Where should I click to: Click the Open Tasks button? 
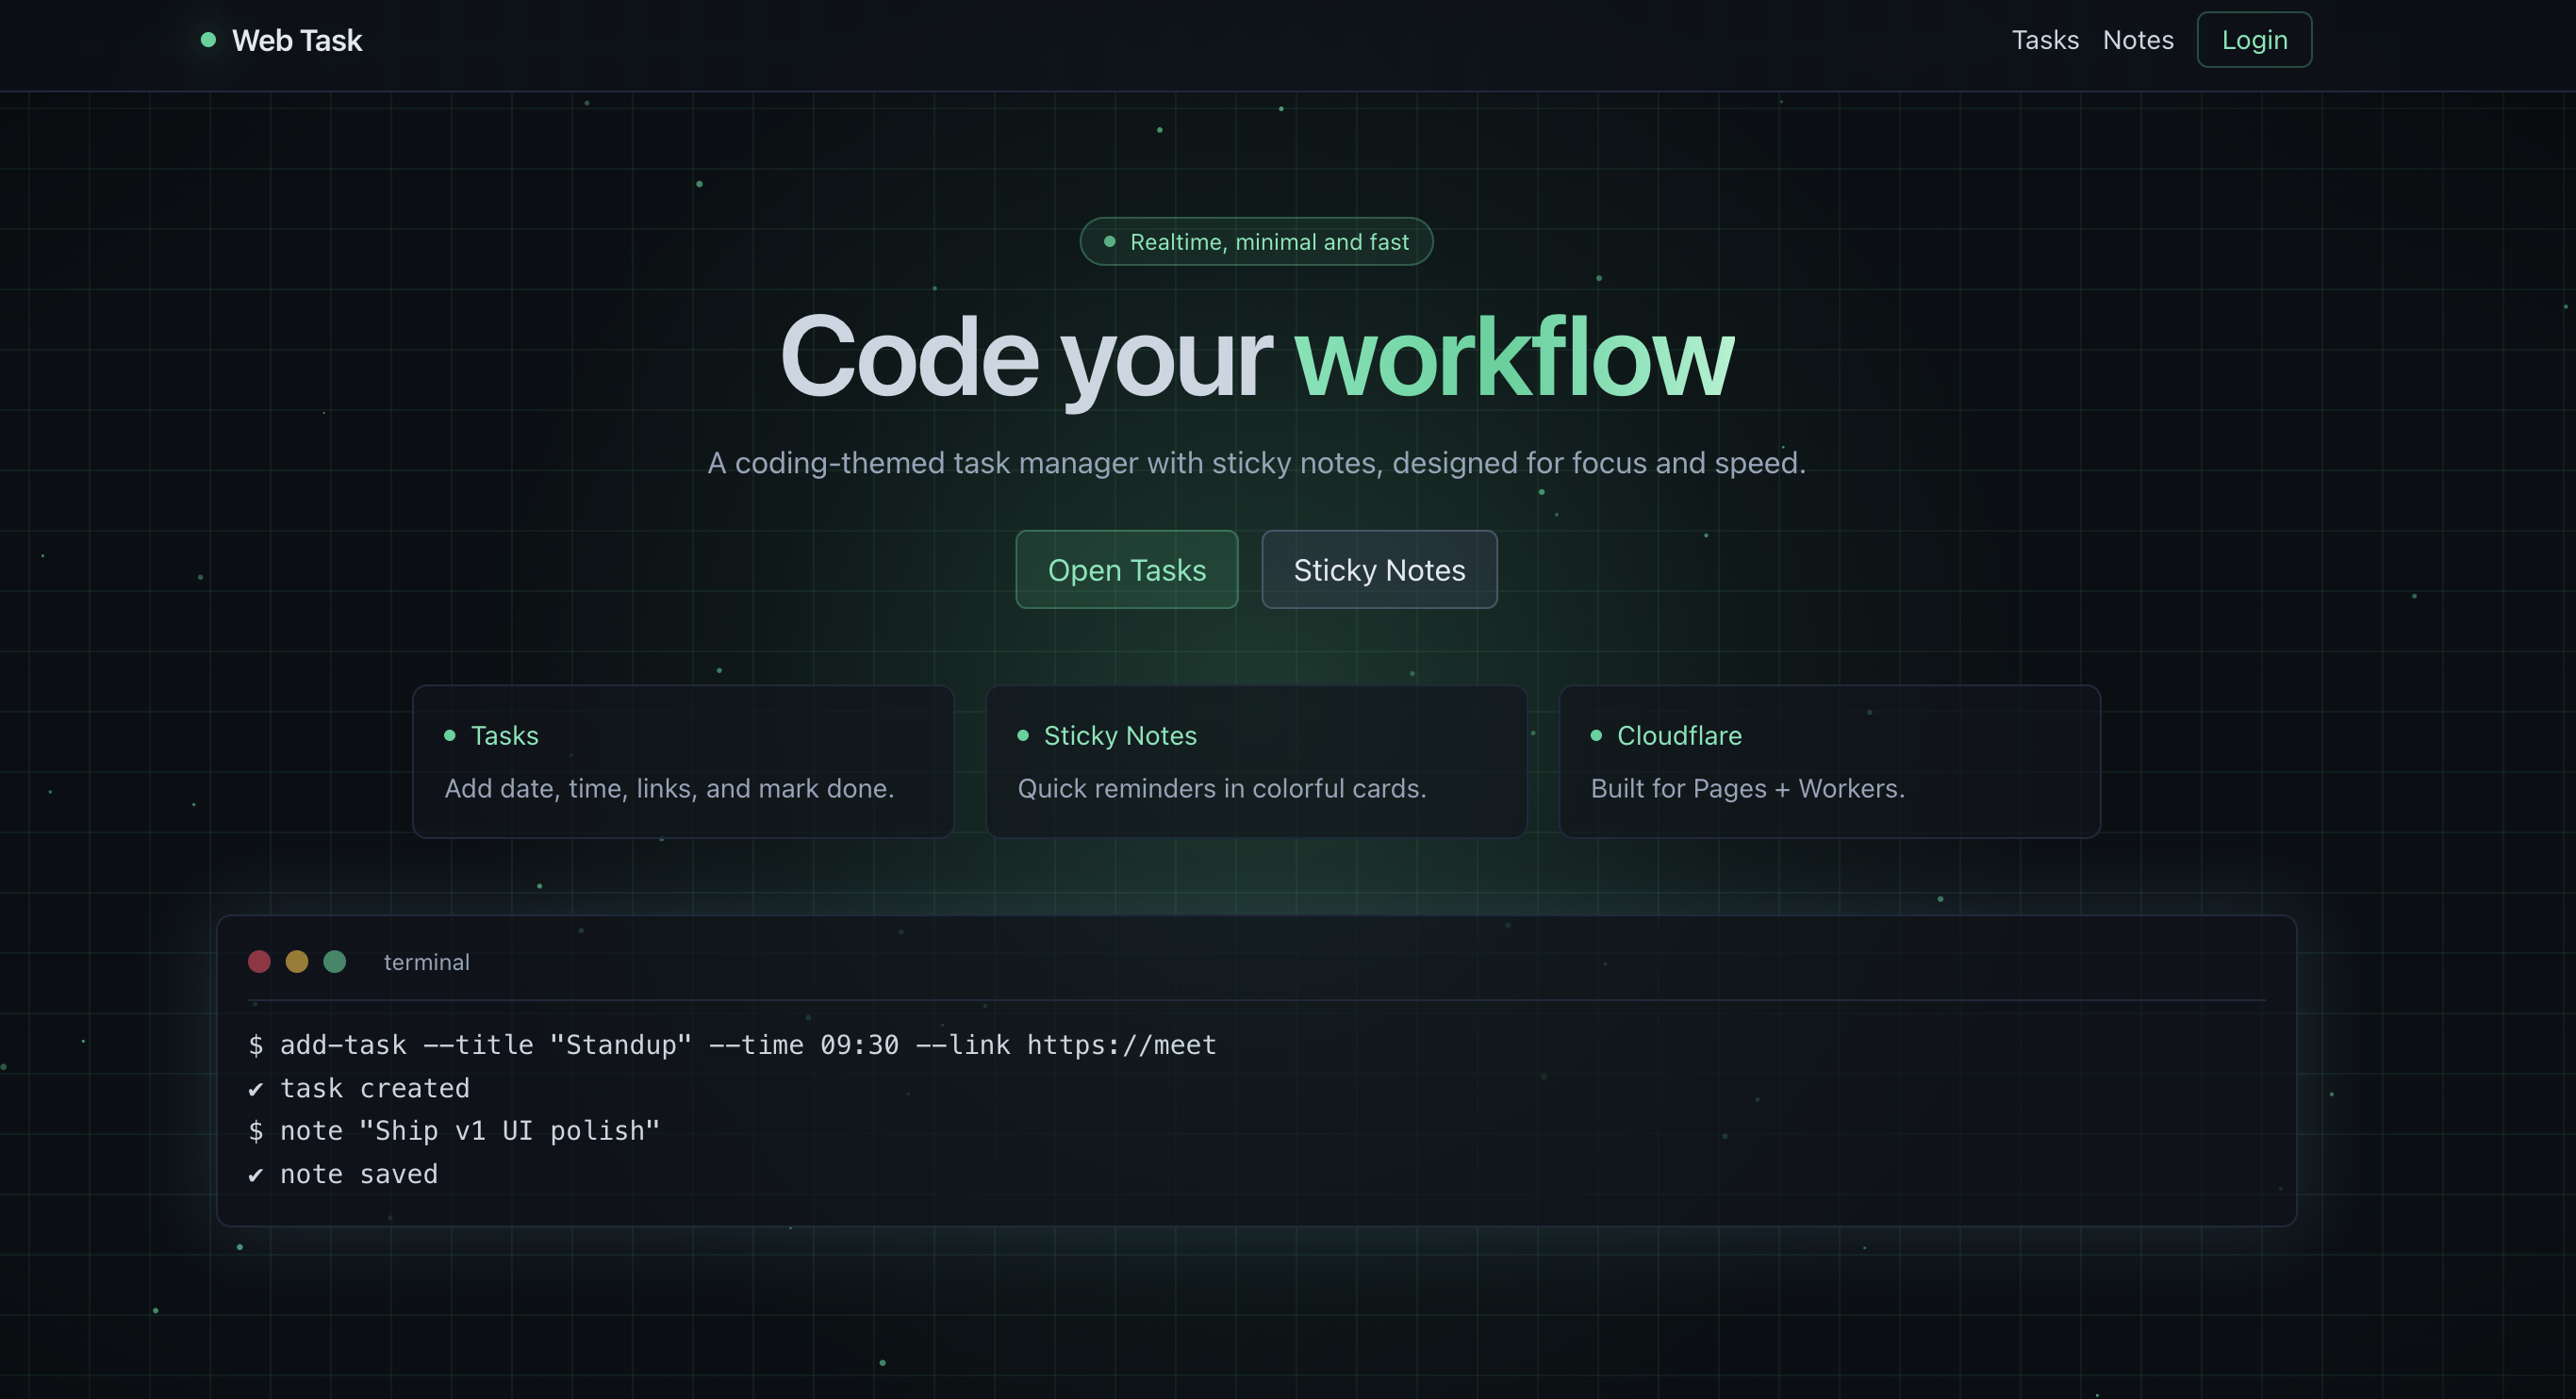[1126, 569]
